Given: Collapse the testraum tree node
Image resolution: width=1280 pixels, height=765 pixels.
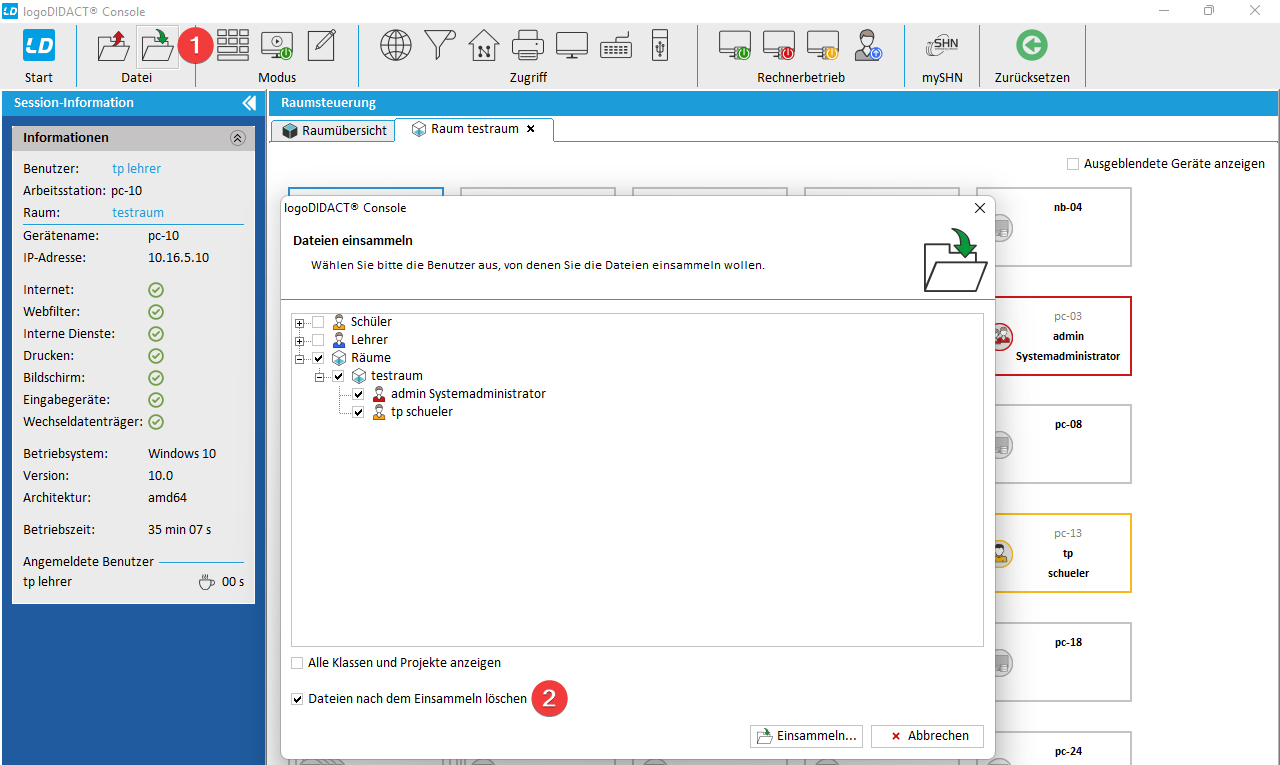Looking at the screenshot, I should point(319,376).
